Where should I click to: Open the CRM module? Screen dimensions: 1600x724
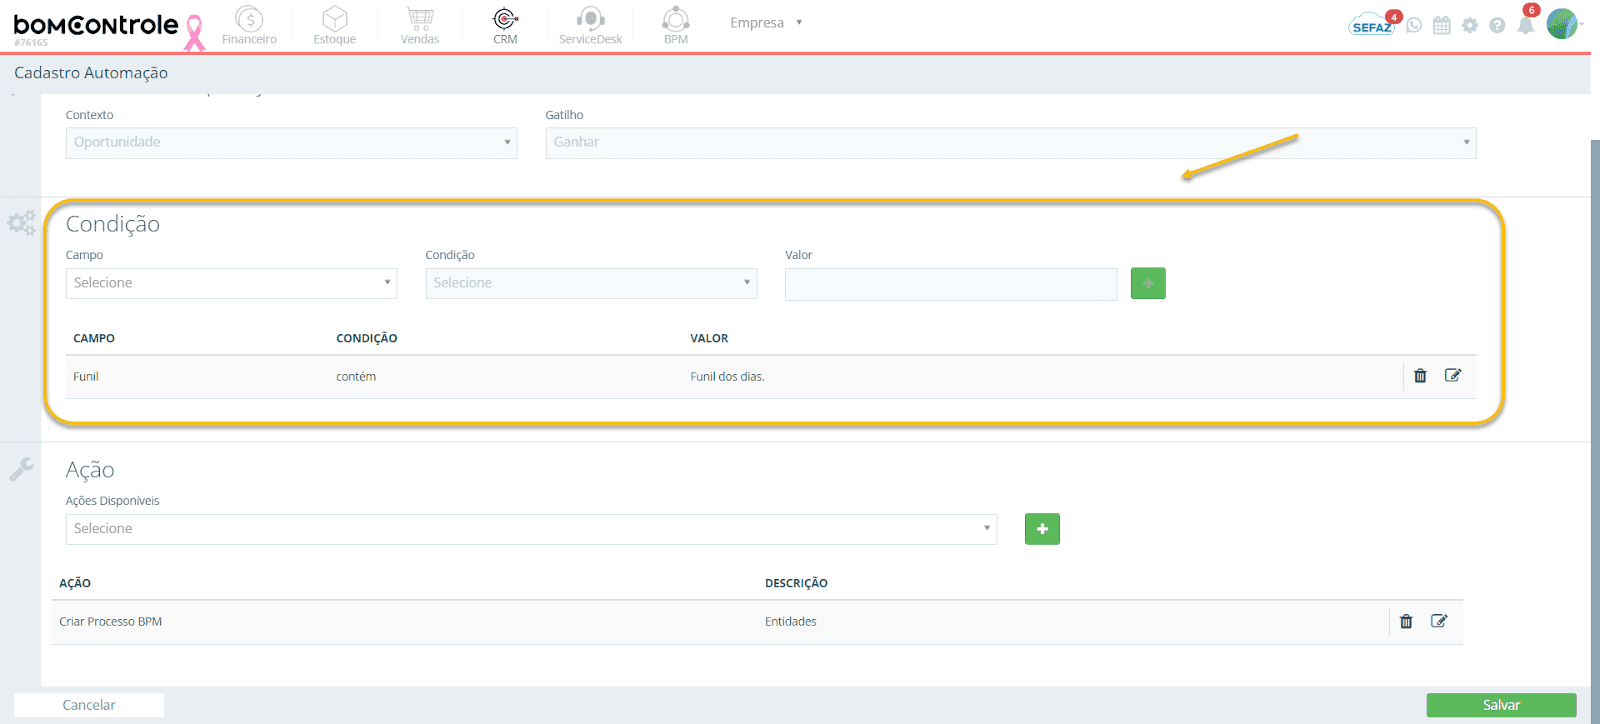pyautogui.click(x=505, y=26)
